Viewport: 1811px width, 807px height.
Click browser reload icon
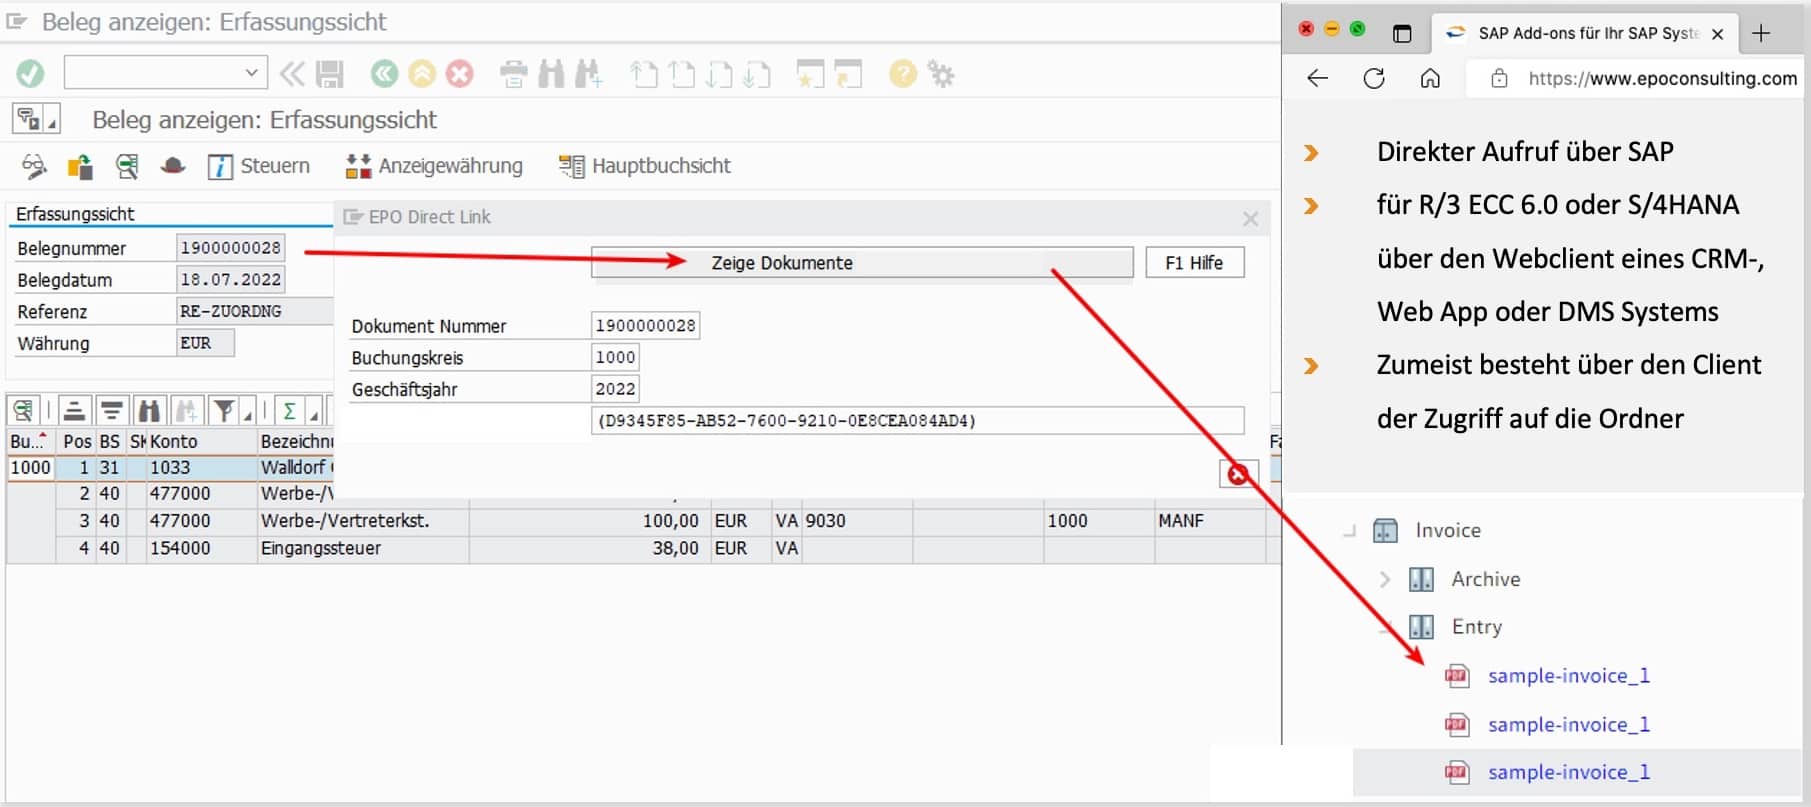pyautogui.click(x=1374, y=78)
